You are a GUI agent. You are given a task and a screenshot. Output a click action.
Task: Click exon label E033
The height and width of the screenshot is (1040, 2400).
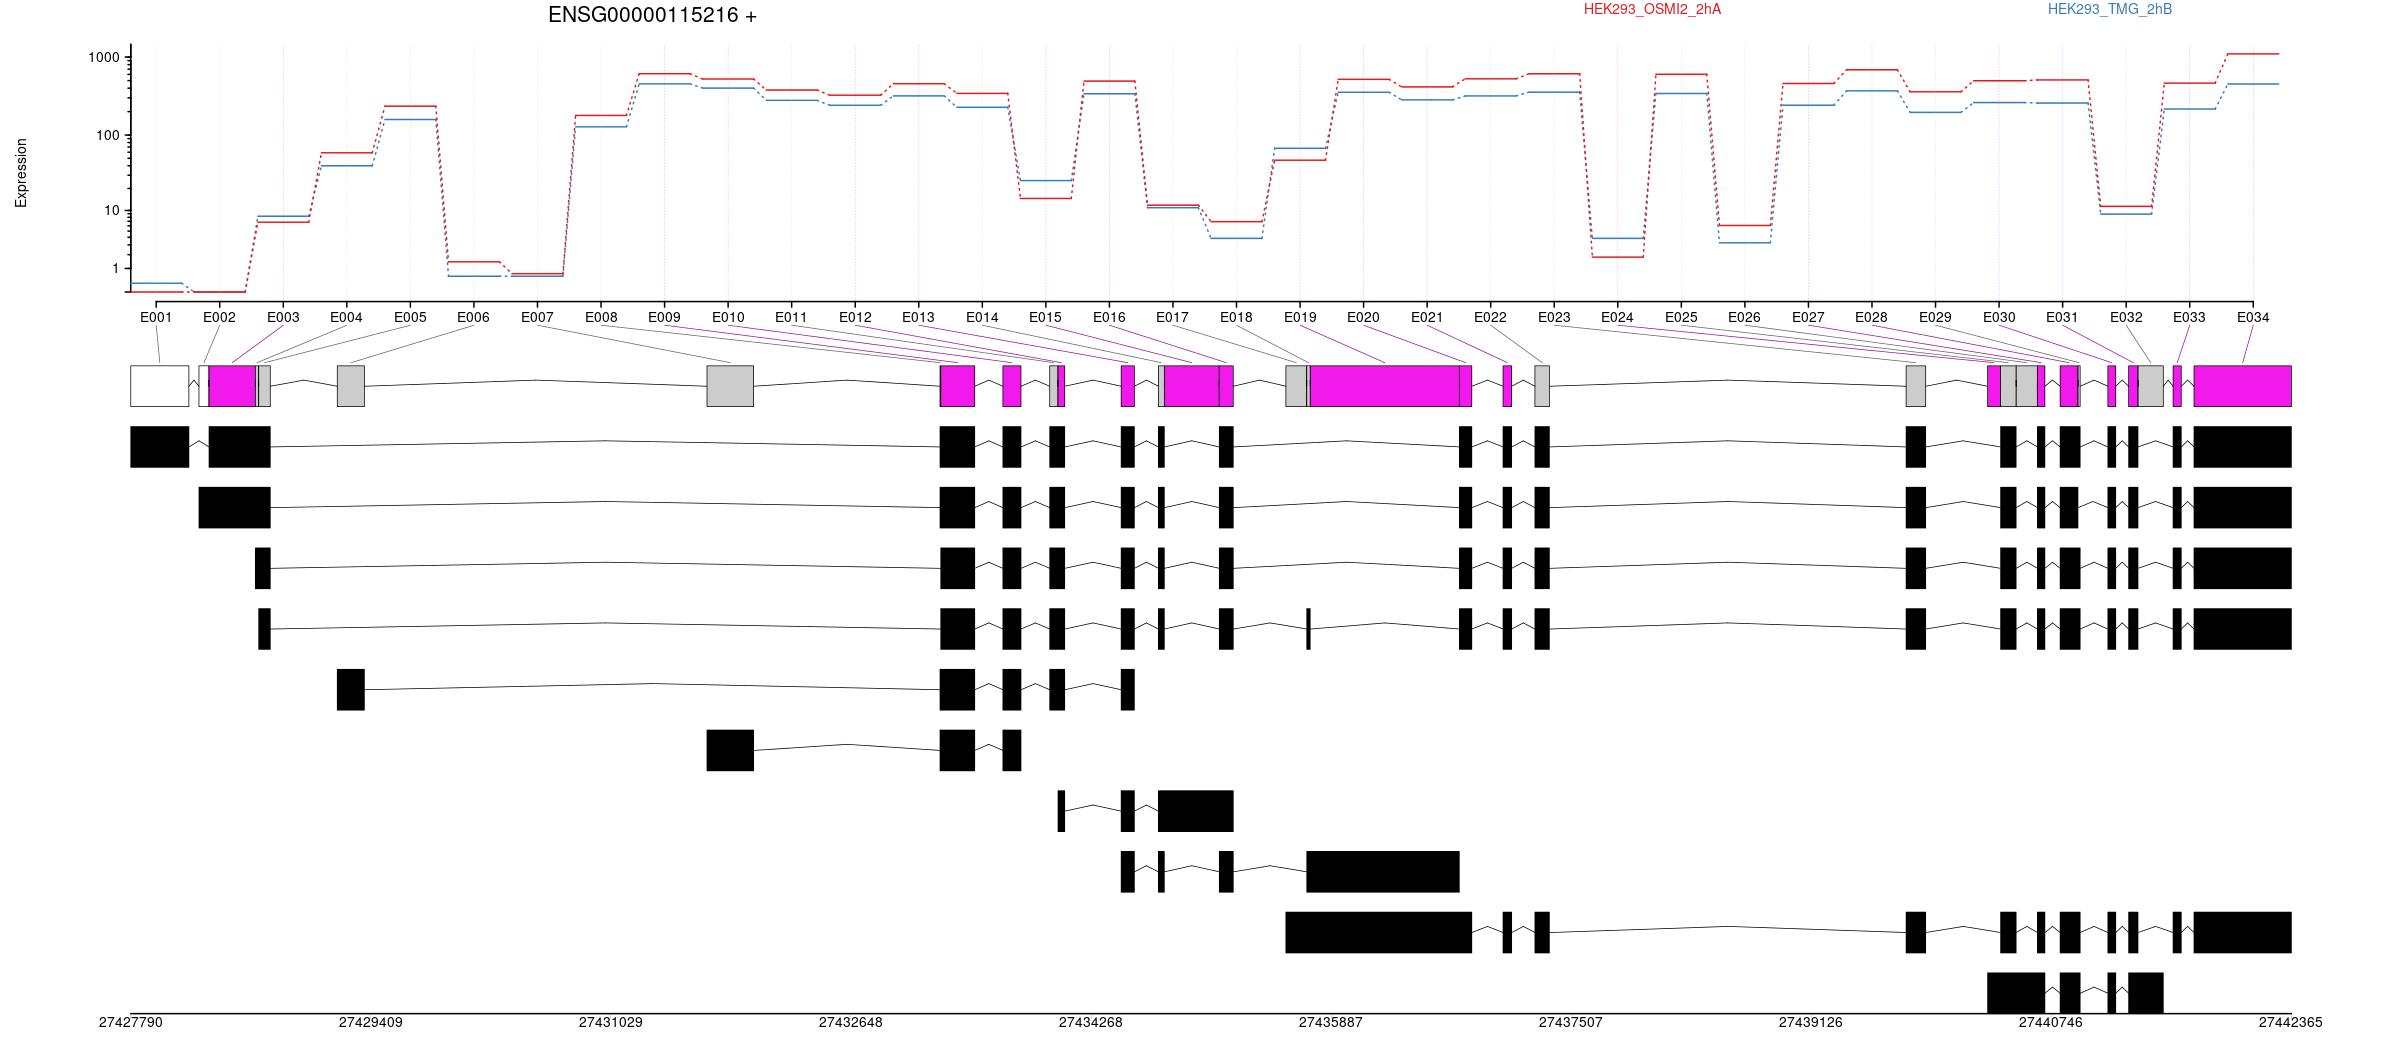[x=2189, y=317]
